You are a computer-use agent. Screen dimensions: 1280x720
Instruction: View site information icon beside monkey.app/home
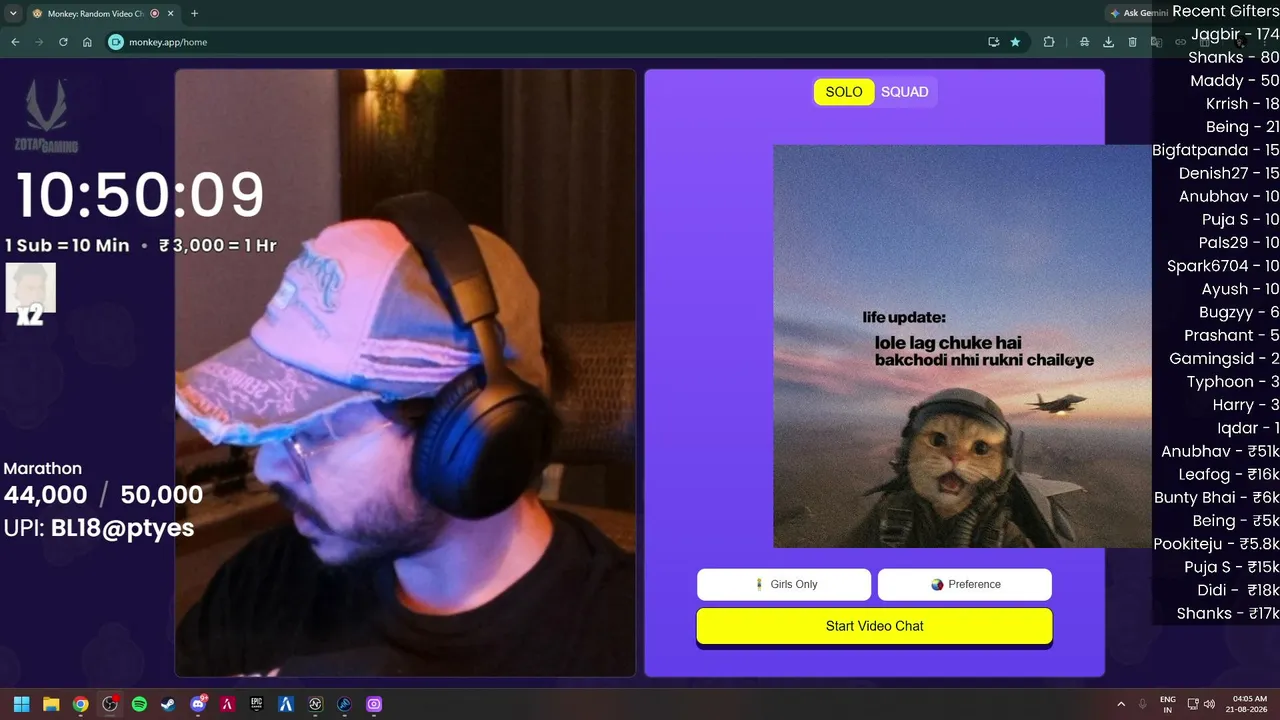tap(116, 42)
